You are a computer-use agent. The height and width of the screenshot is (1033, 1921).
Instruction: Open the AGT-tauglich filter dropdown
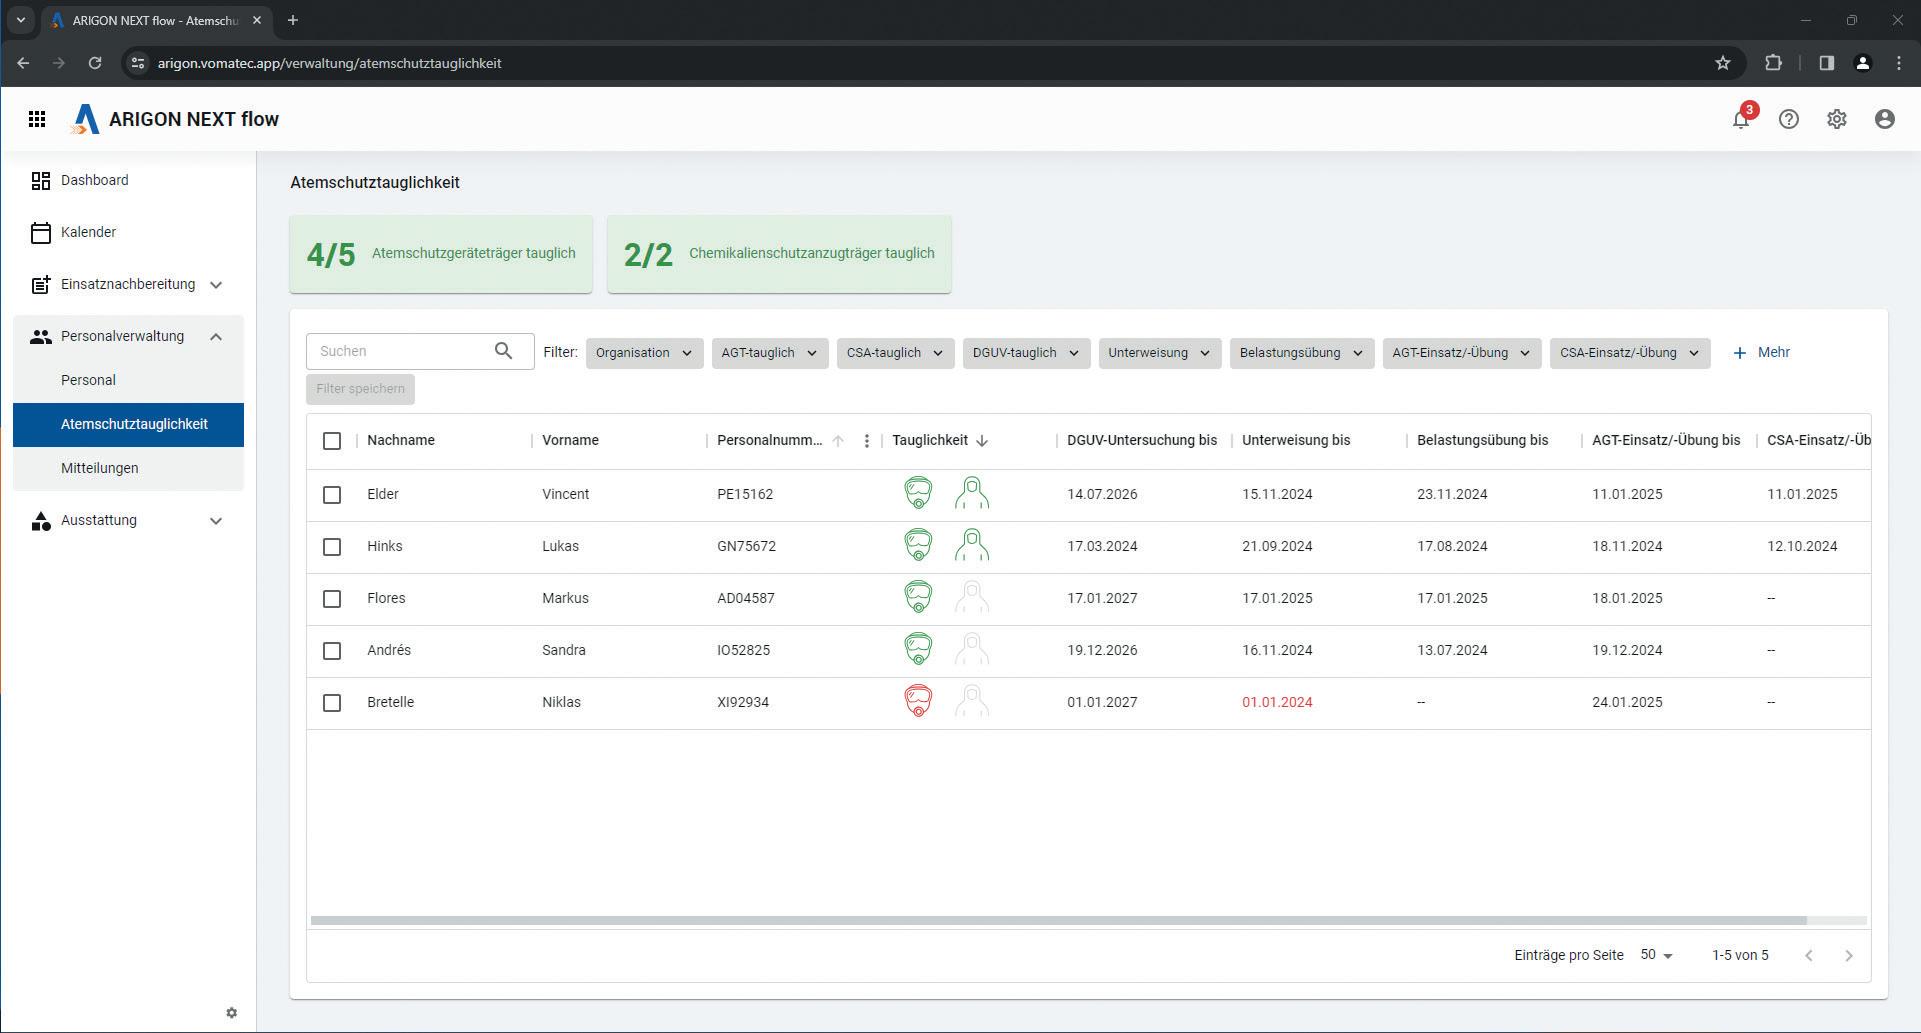(x=770, y=353)
